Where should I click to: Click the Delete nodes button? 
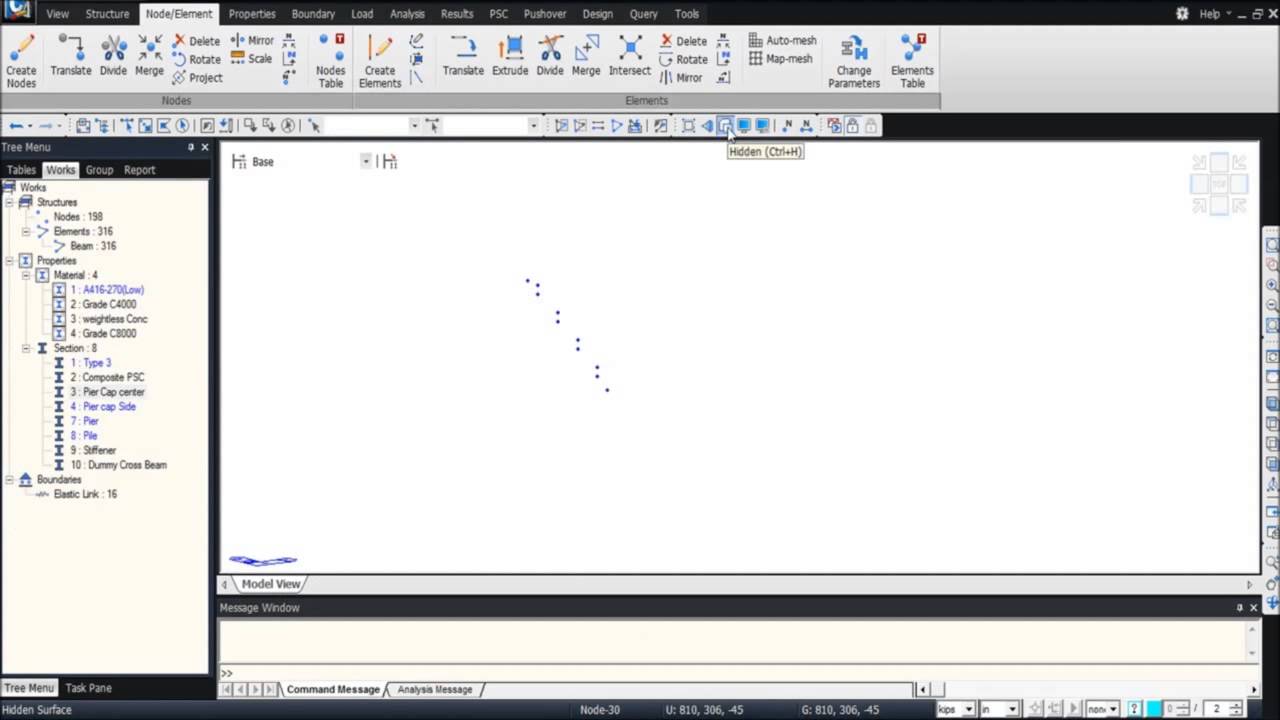coord(196,41)
